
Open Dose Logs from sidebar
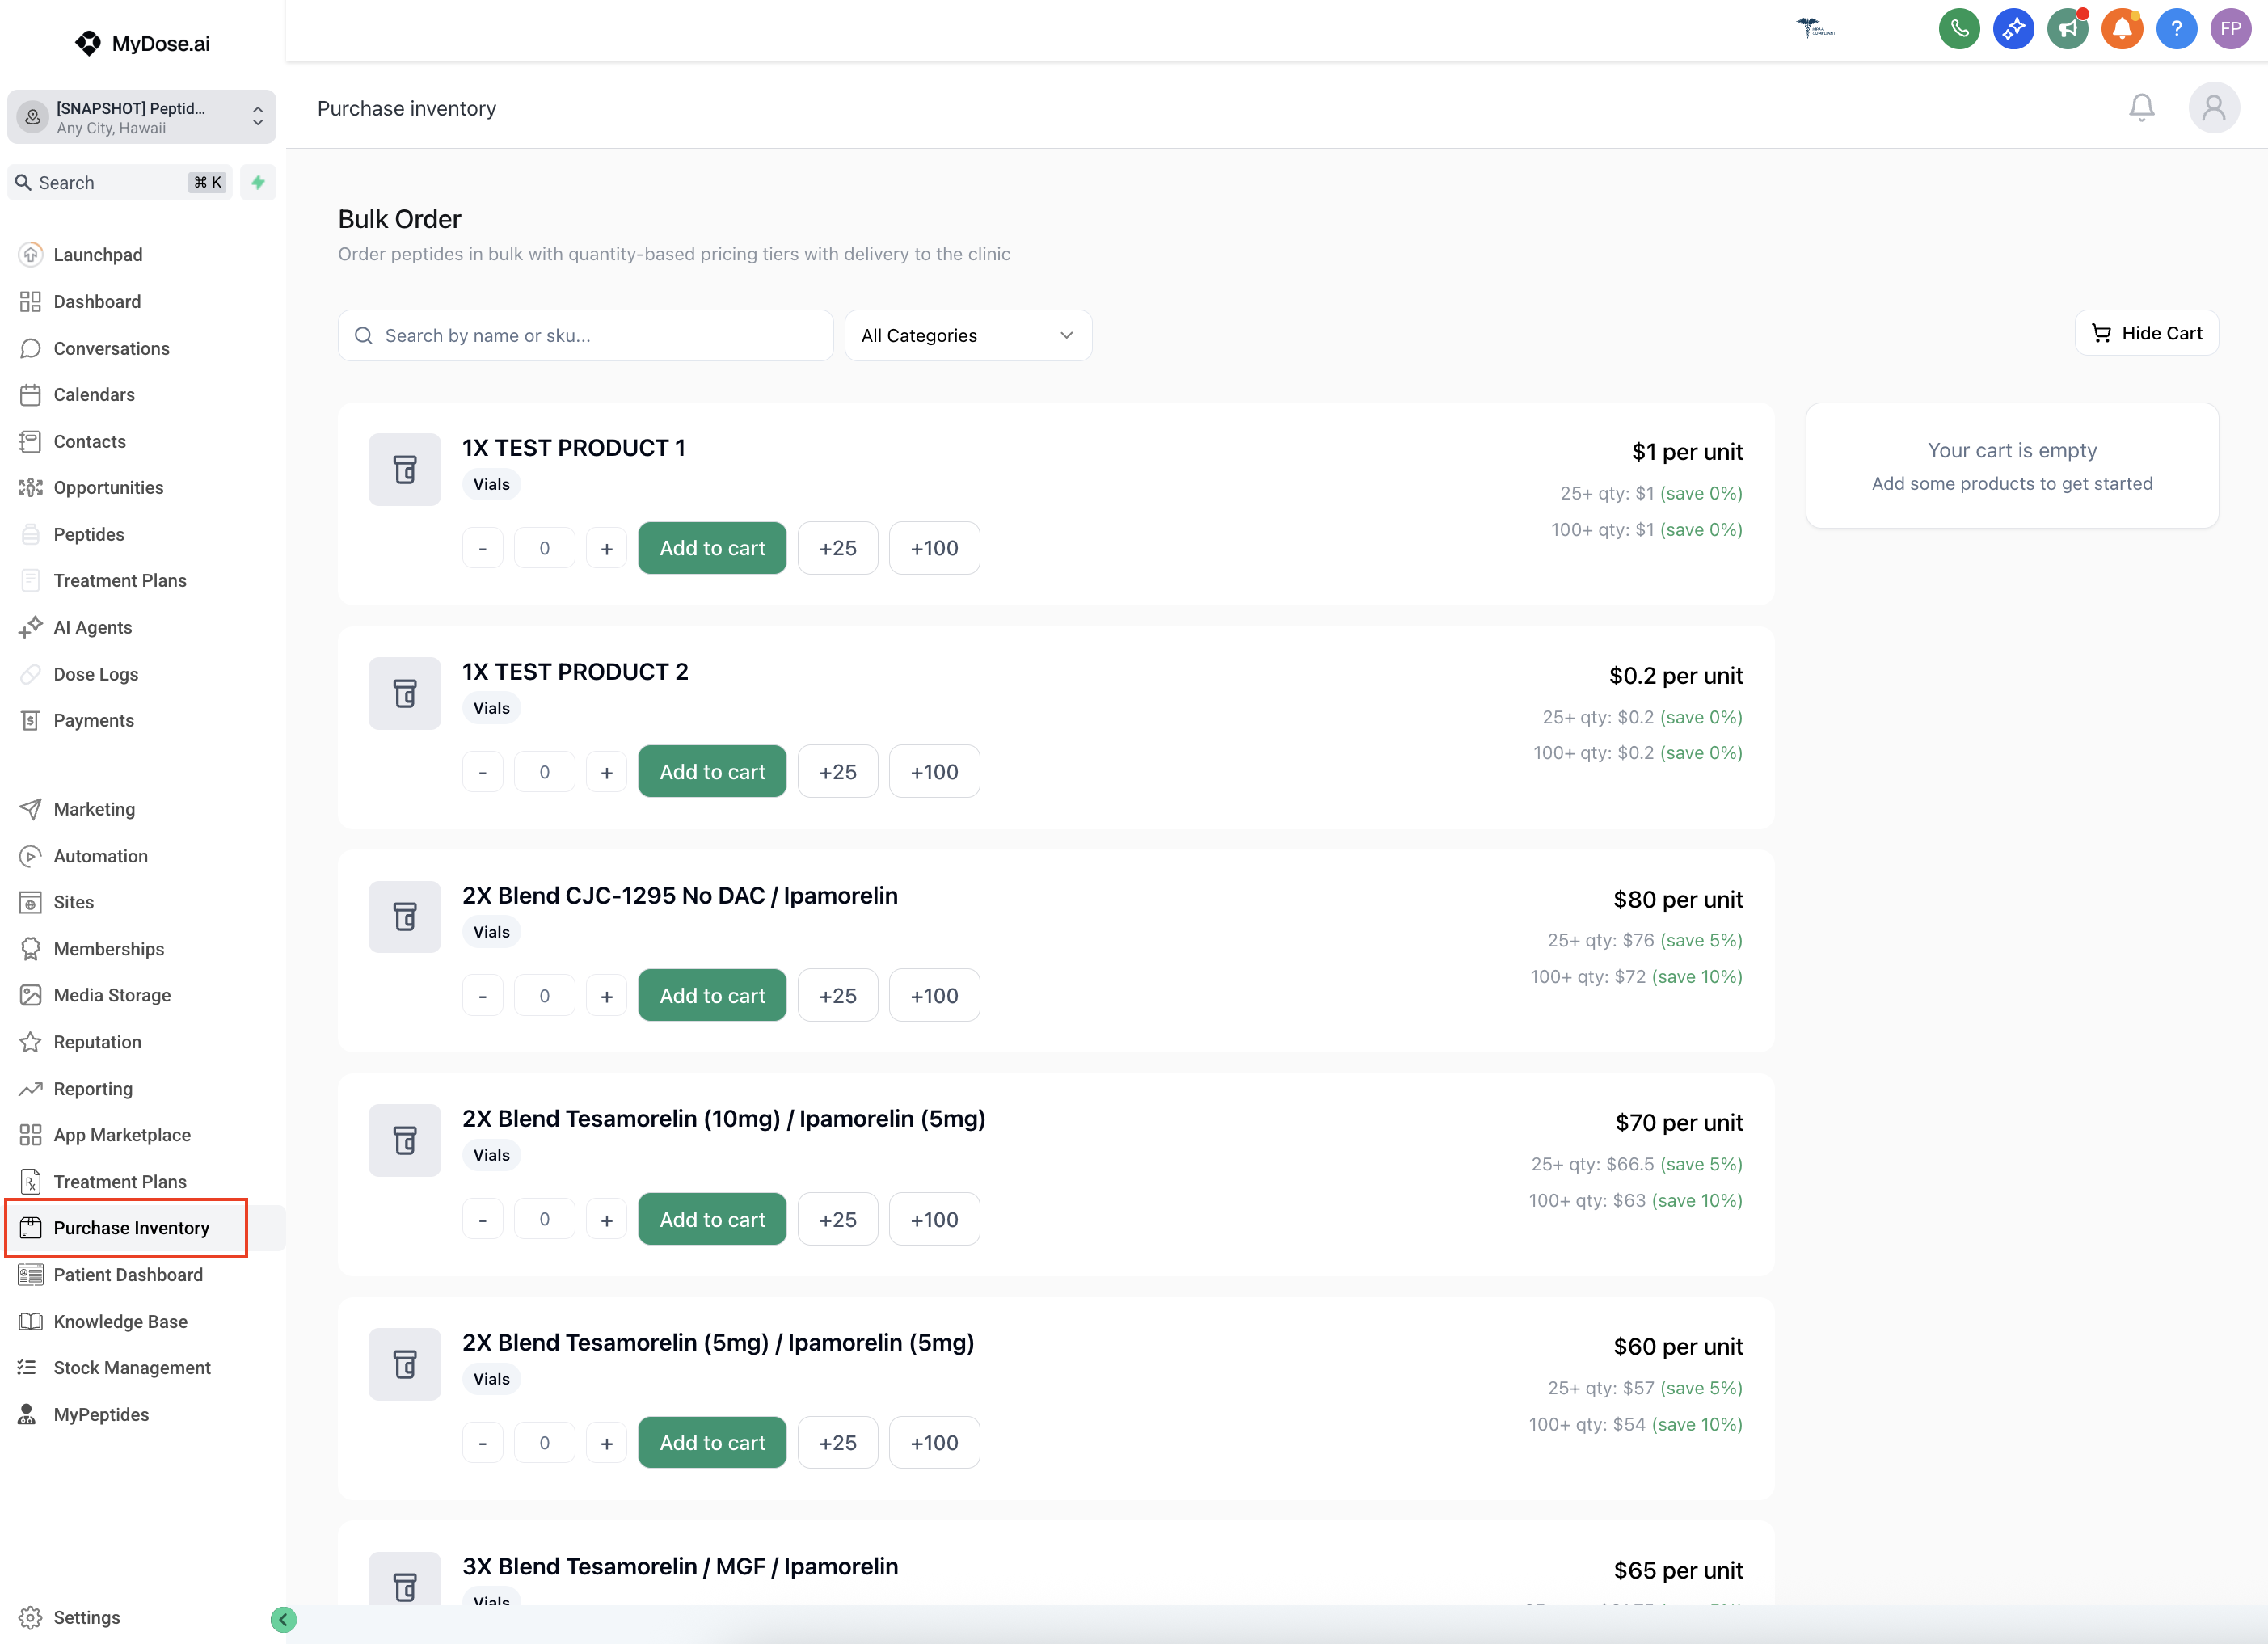(96, 674)
